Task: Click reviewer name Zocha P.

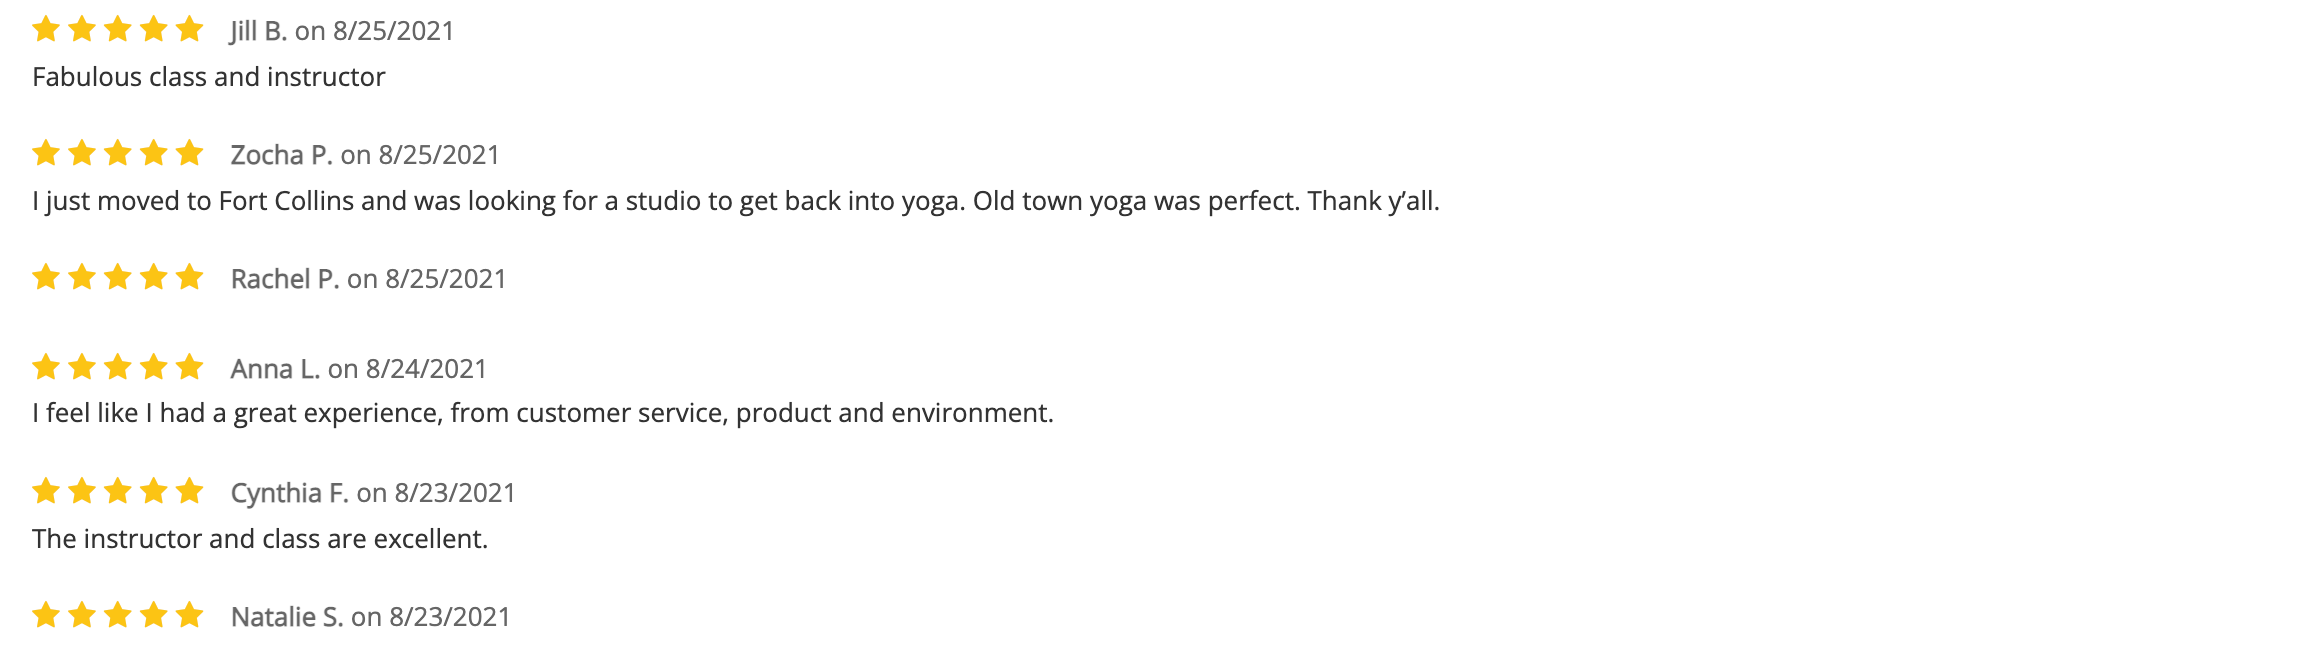Action: coord(282,155)
